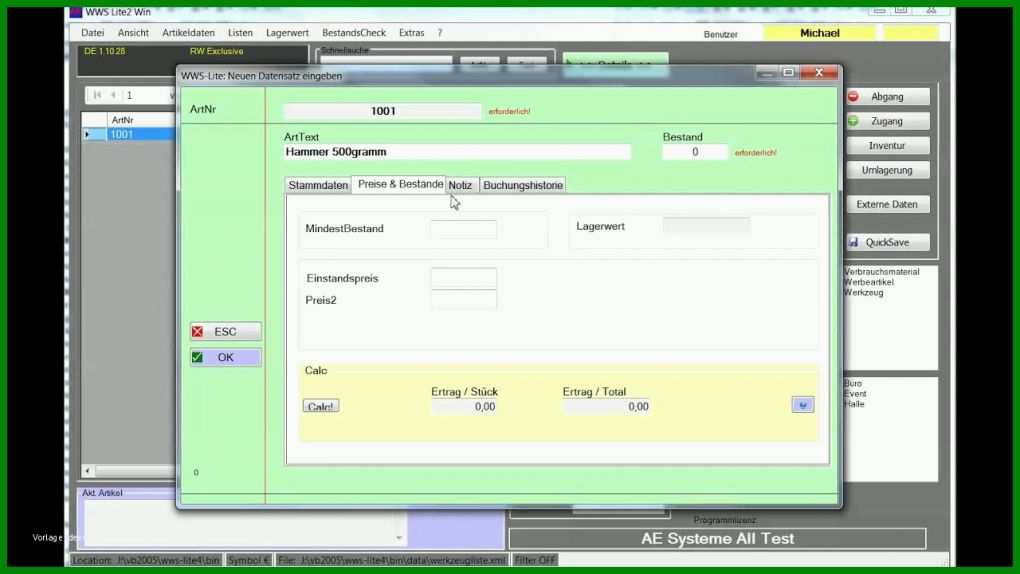Click the dropdown arrow in Akt. Artikel box

pos(399,538)
